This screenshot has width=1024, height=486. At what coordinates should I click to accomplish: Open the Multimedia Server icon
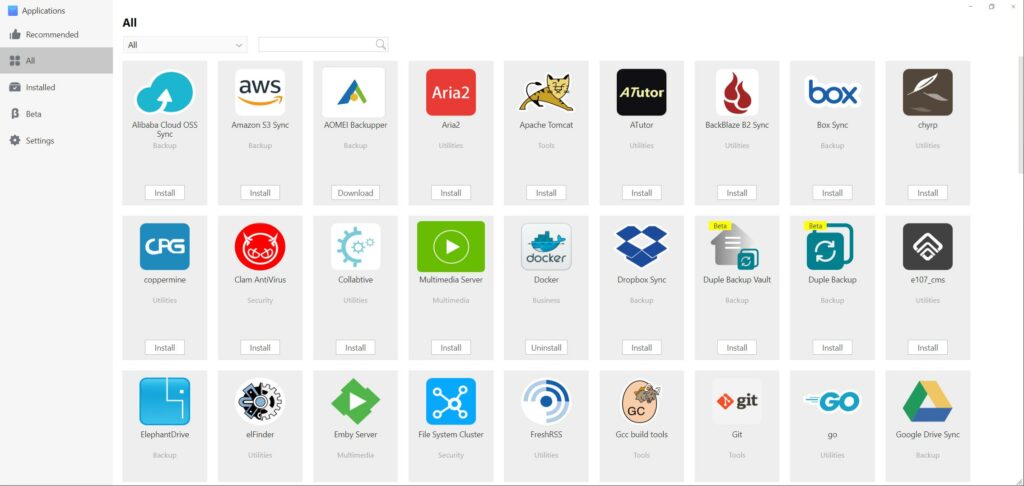coord(451,247)
